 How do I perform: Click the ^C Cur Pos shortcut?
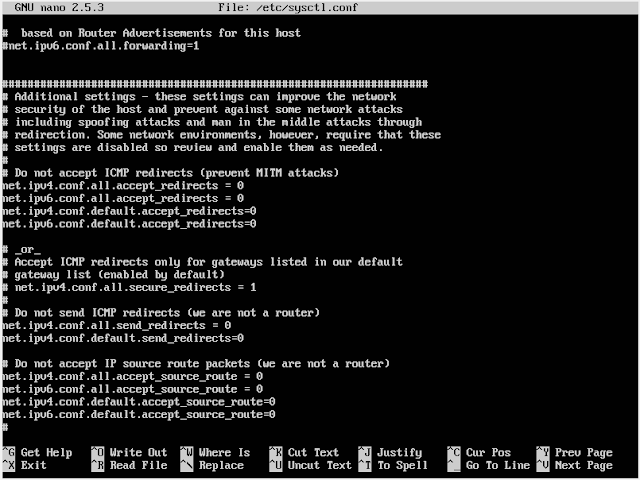(x=479, y=453)
